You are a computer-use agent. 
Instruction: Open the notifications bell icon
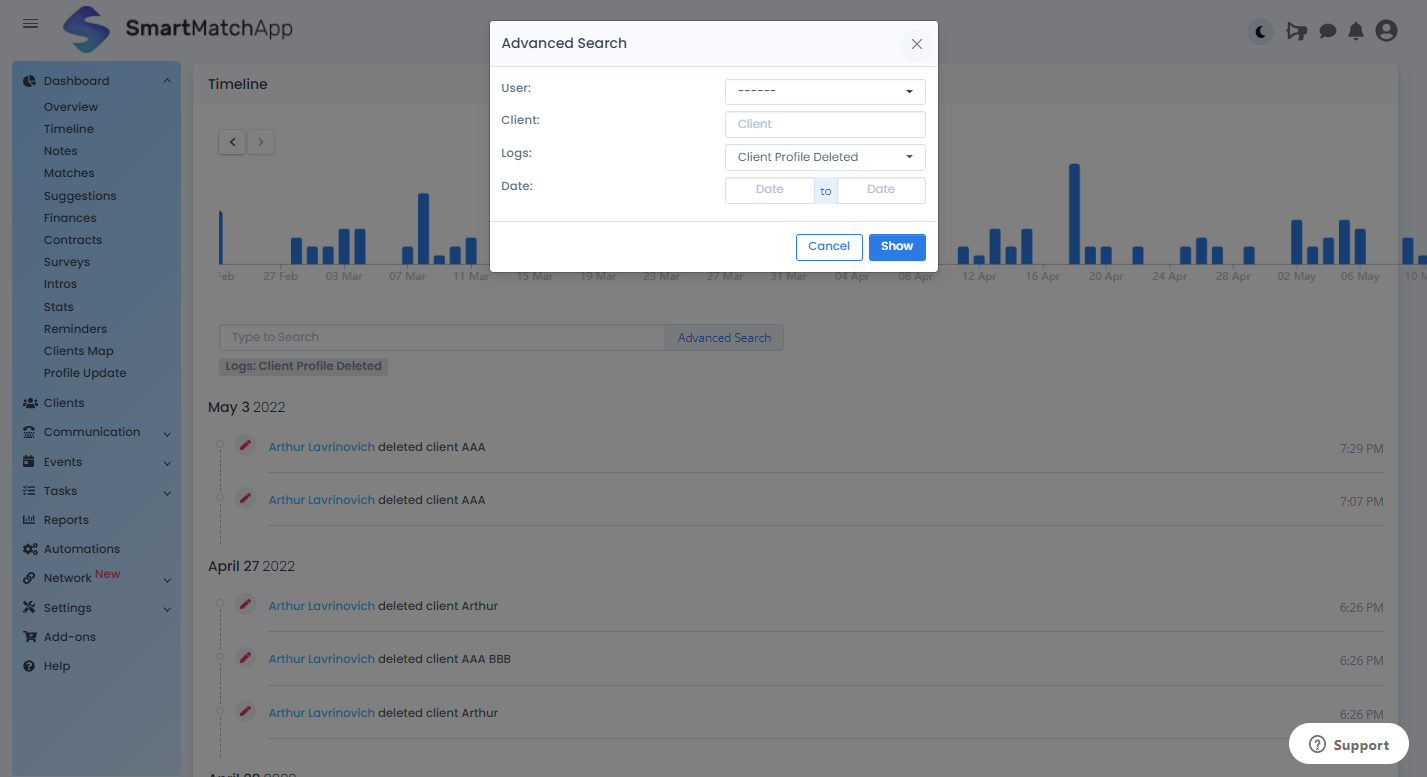tap(1356, 31)
